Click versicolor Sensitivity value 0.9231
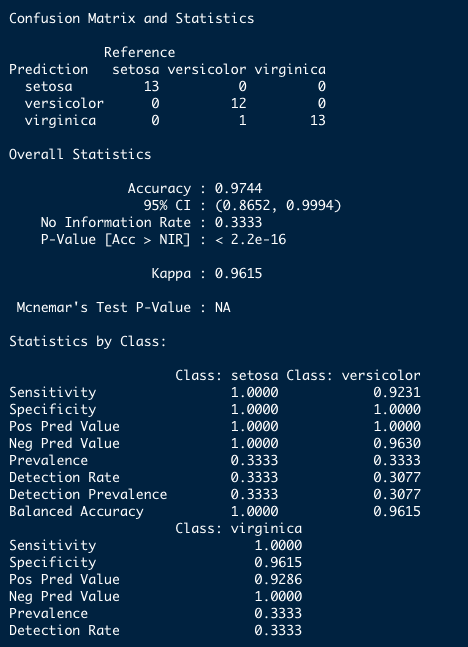 397,392
